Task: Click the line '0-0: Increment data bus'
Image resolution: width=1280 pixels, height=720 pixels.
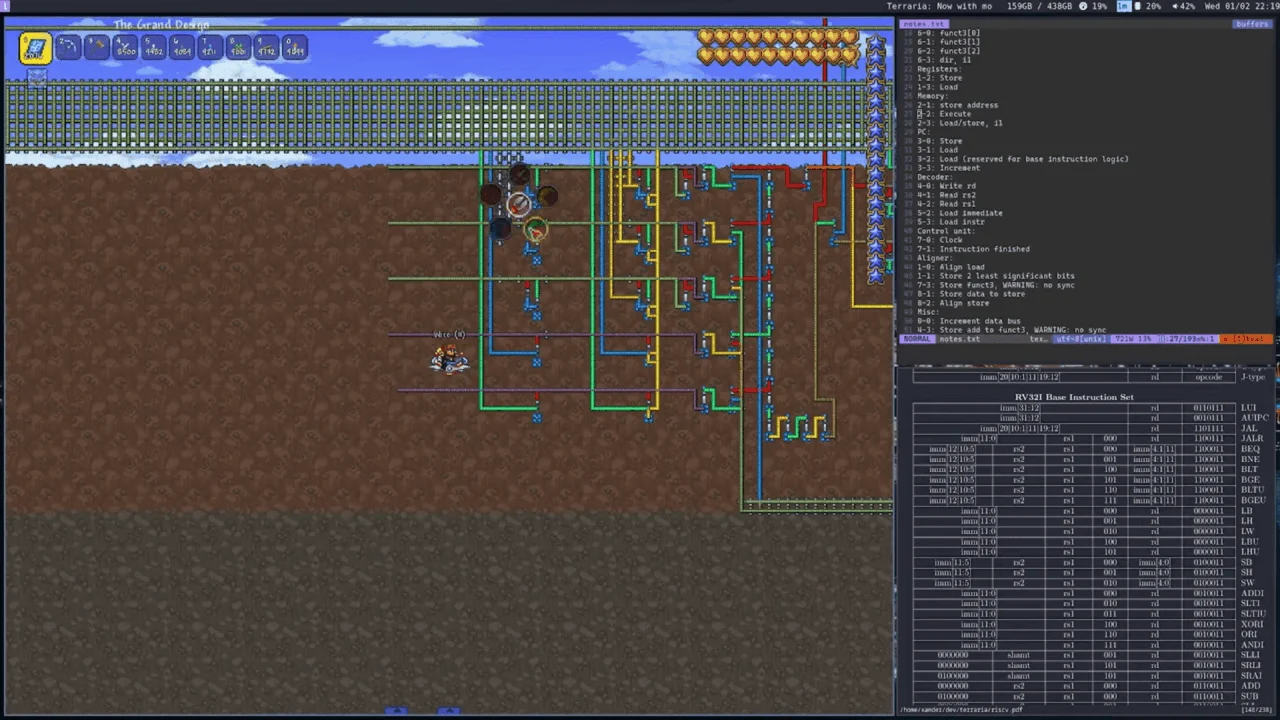Action: point(968,321)
